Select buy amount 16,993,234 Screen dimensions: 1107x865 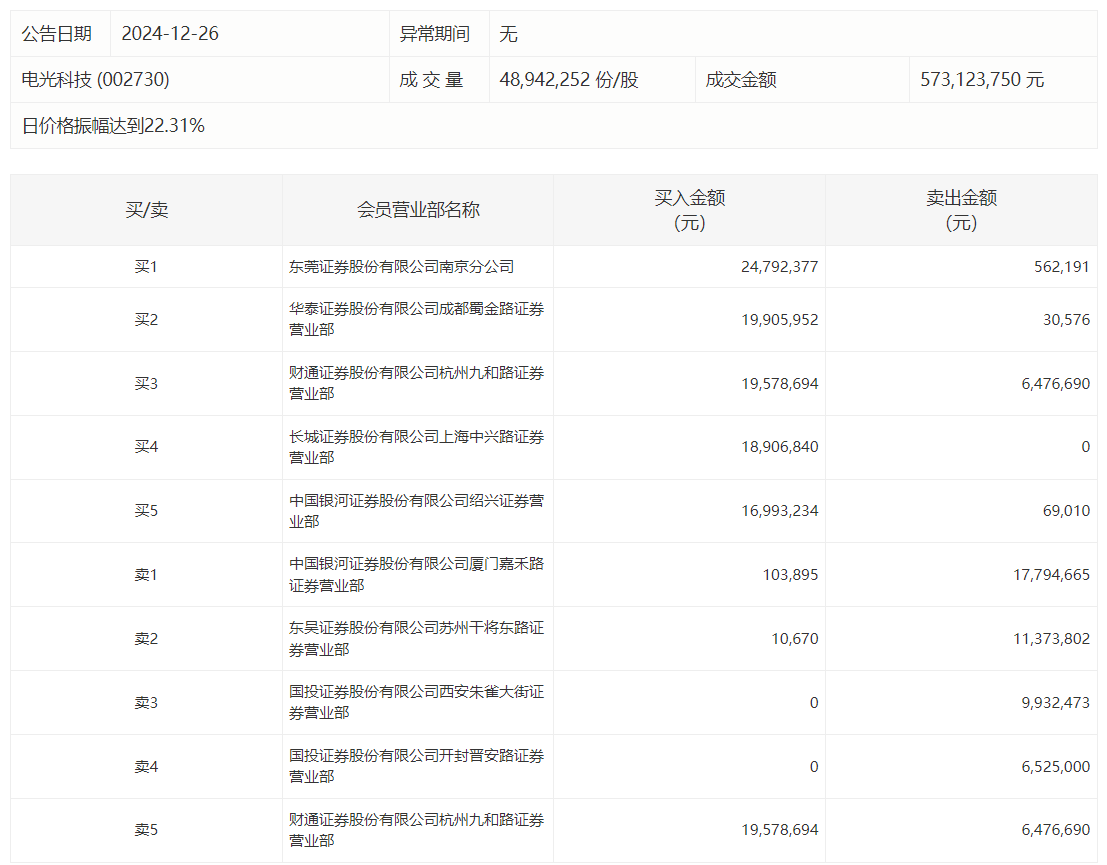click(779, 511)
